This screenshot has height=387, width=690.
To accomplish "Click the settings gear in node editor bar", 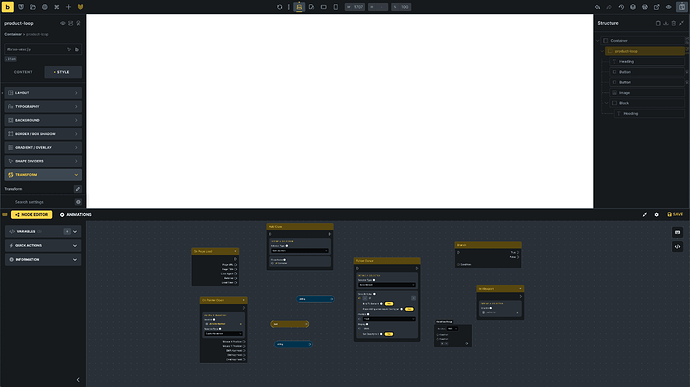I will 657,214.
